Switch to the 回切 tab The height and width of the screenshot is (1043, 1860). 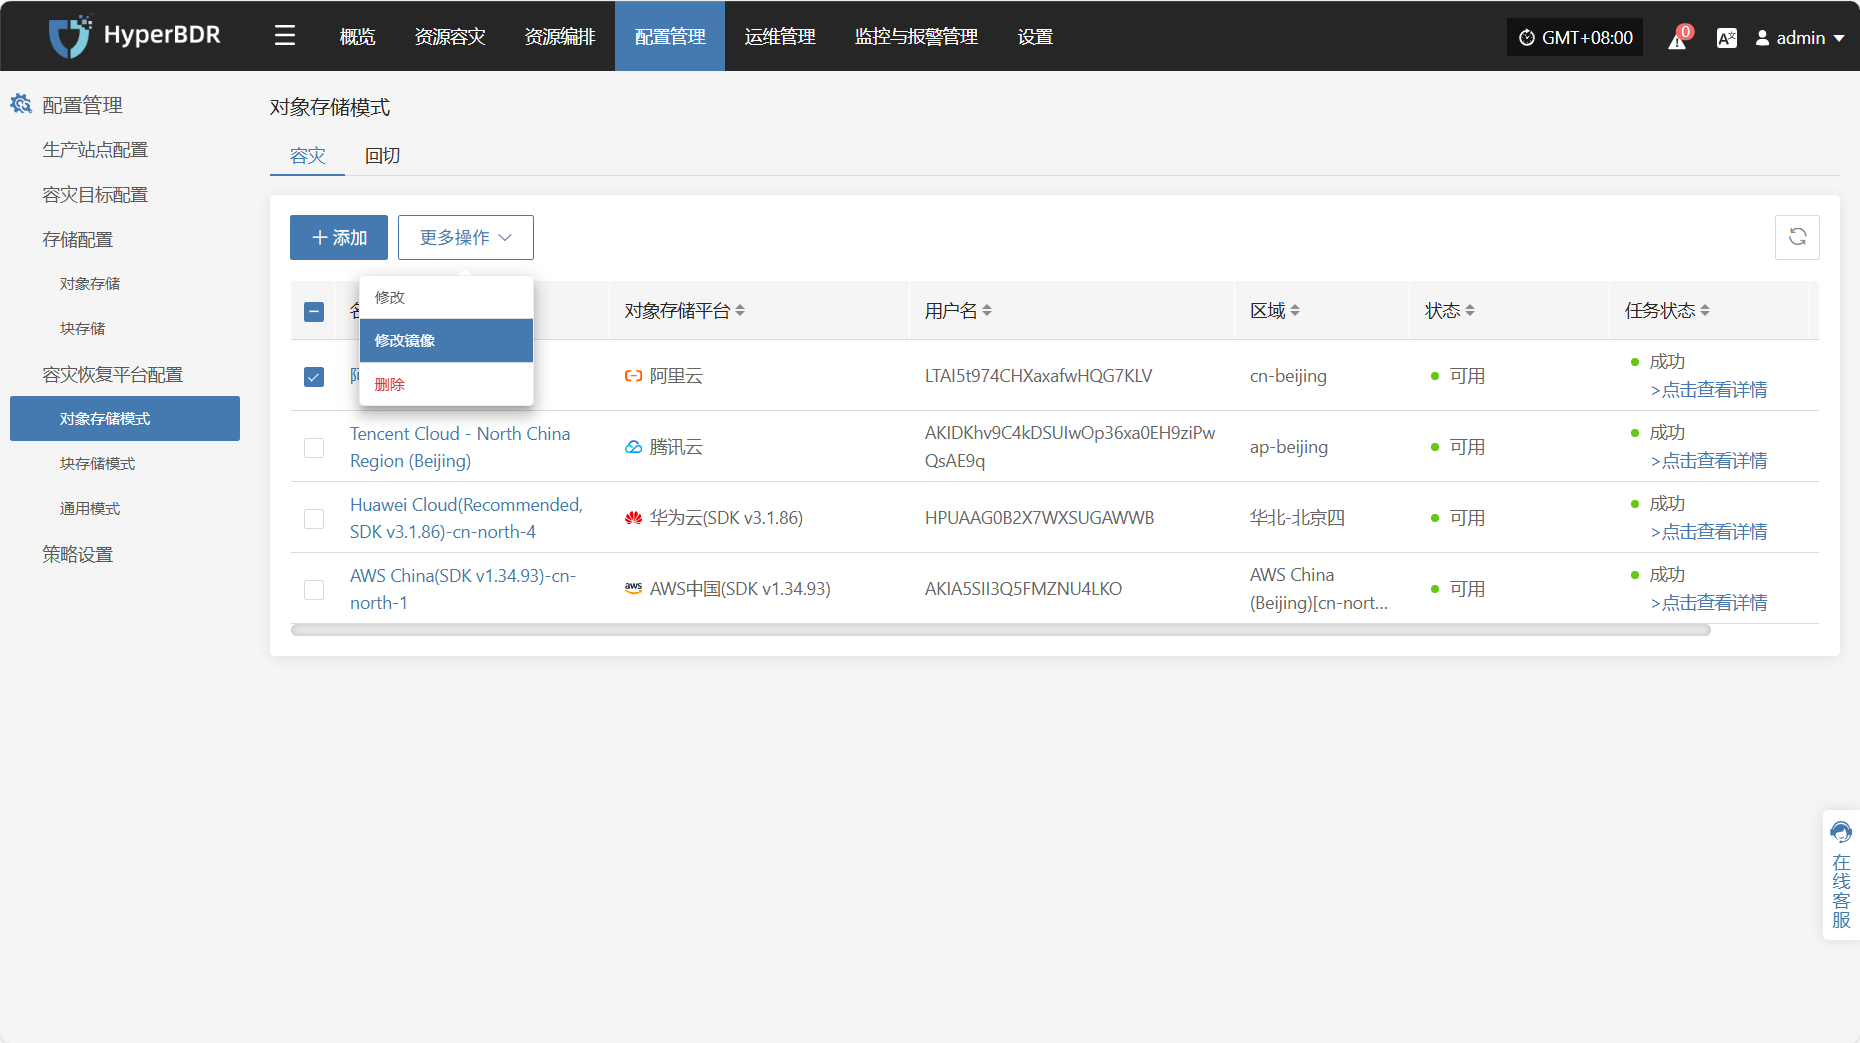pyautogui.click(x=383, y=156)
